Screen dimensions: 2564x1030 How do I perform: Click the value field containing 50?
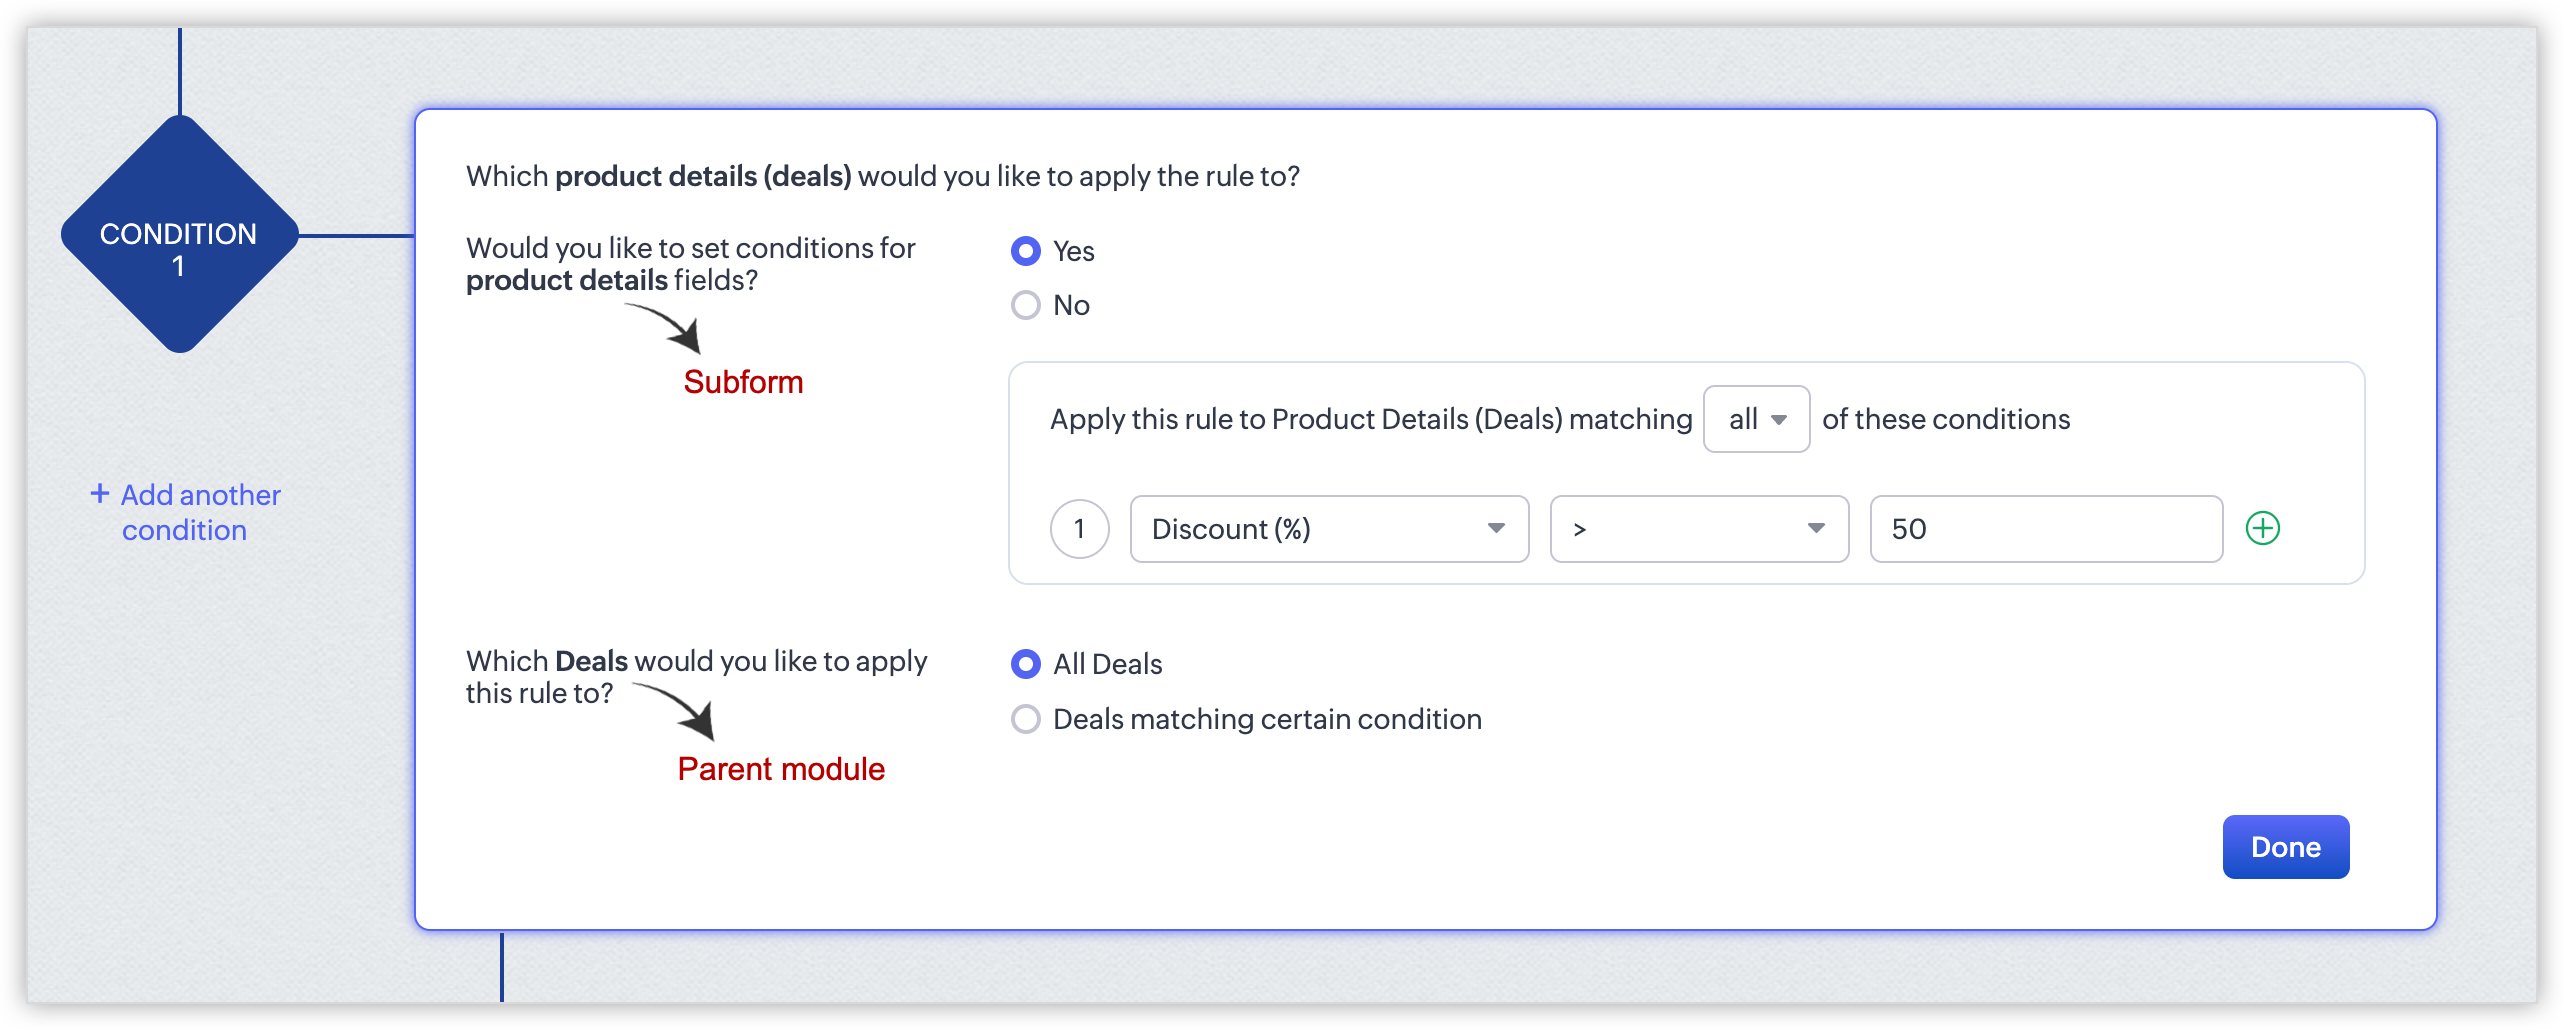pyautogui.click(x=2046, y=529)
